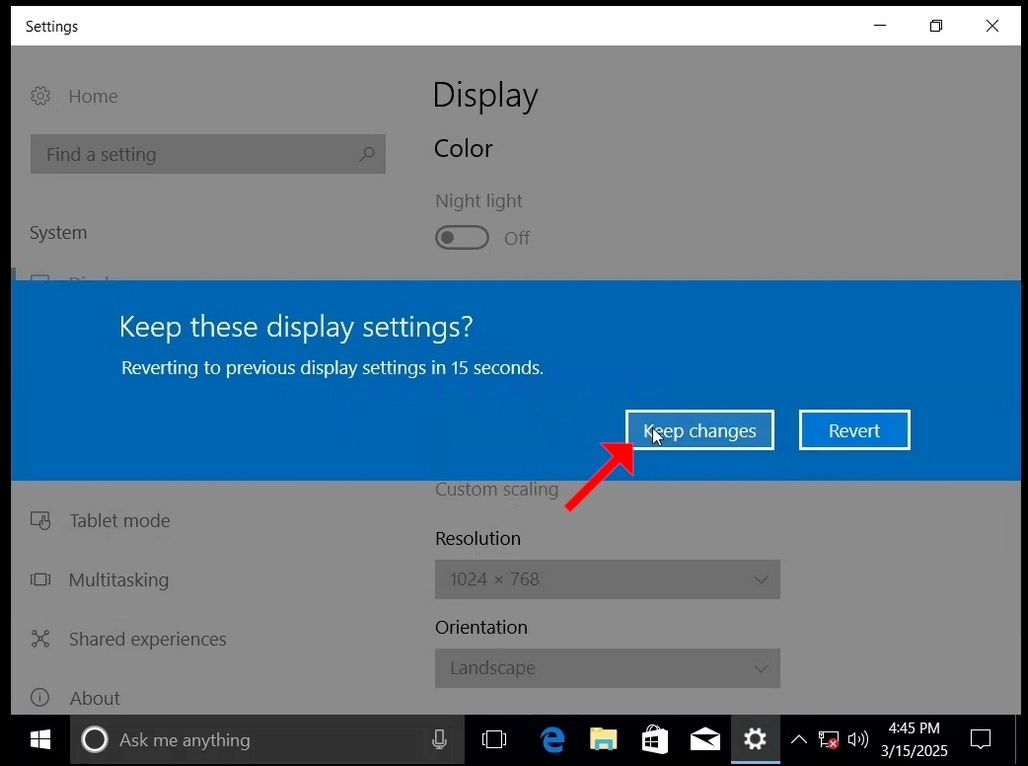Expand the Orientation dropdown set to Landscape
1028x766 pixels.
tap(607, 668)
